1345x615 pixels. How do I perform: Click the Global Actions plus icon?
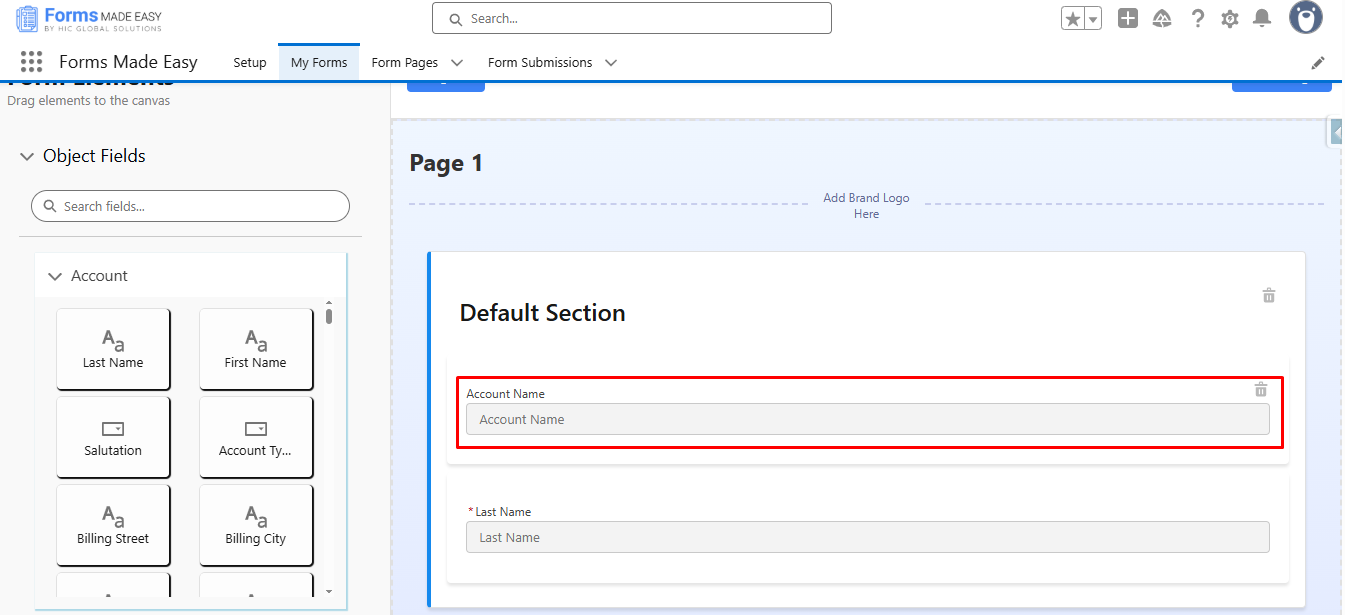pyautogui.click(x=1128, y=18)
